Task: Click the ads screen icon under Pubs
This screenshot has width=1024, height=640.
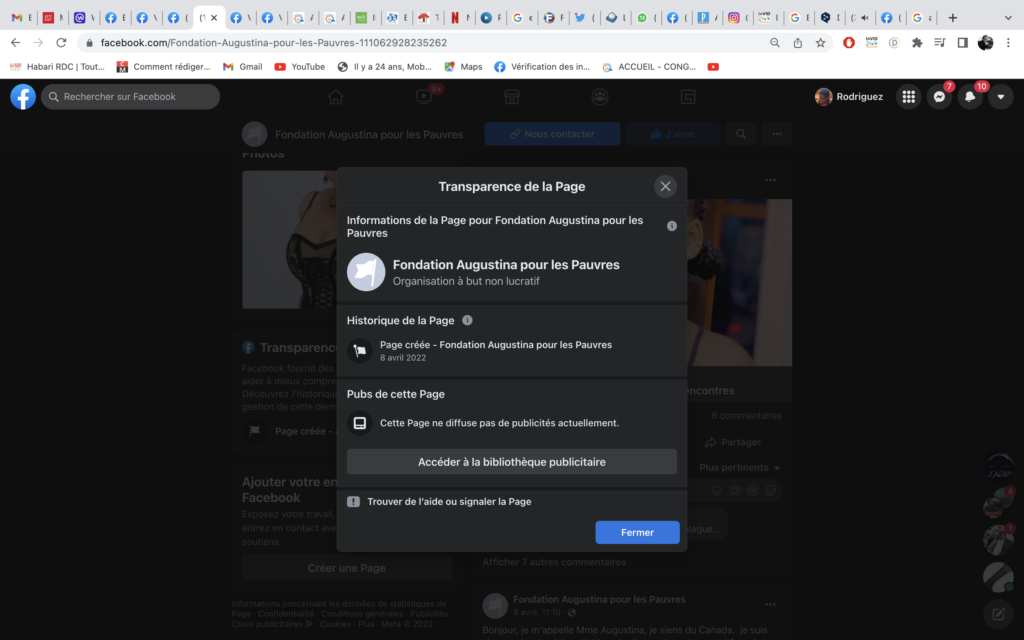Action: [x=359, y=423]
